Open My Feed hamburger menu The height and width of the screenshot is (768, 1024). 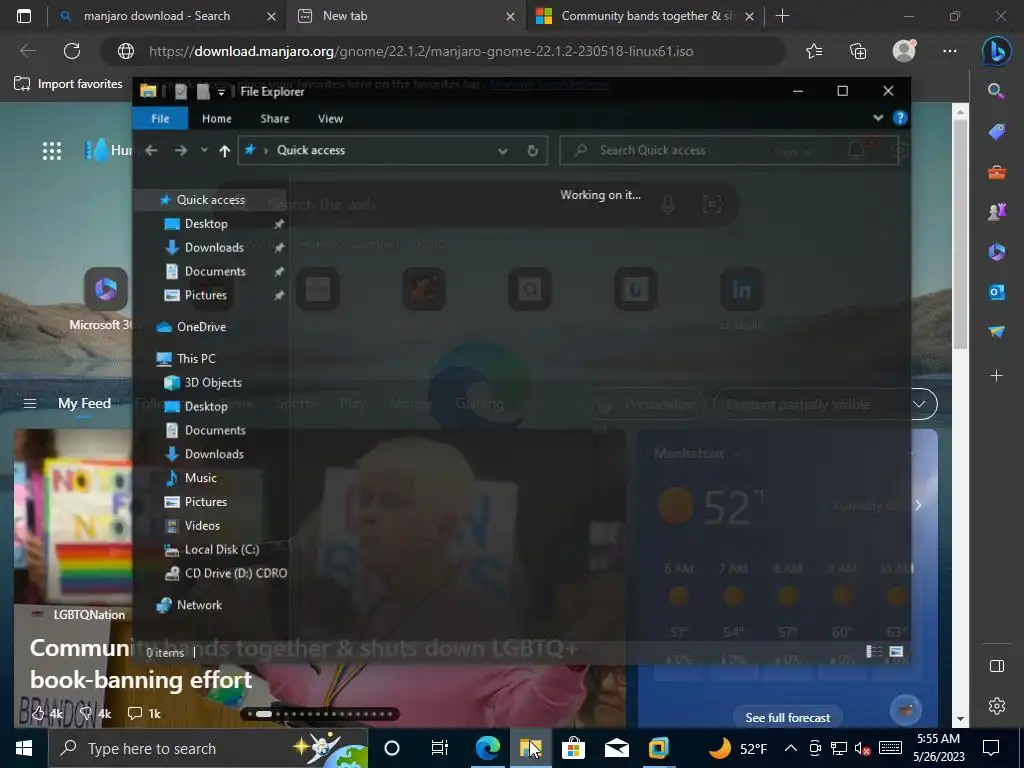pos(29,404)
